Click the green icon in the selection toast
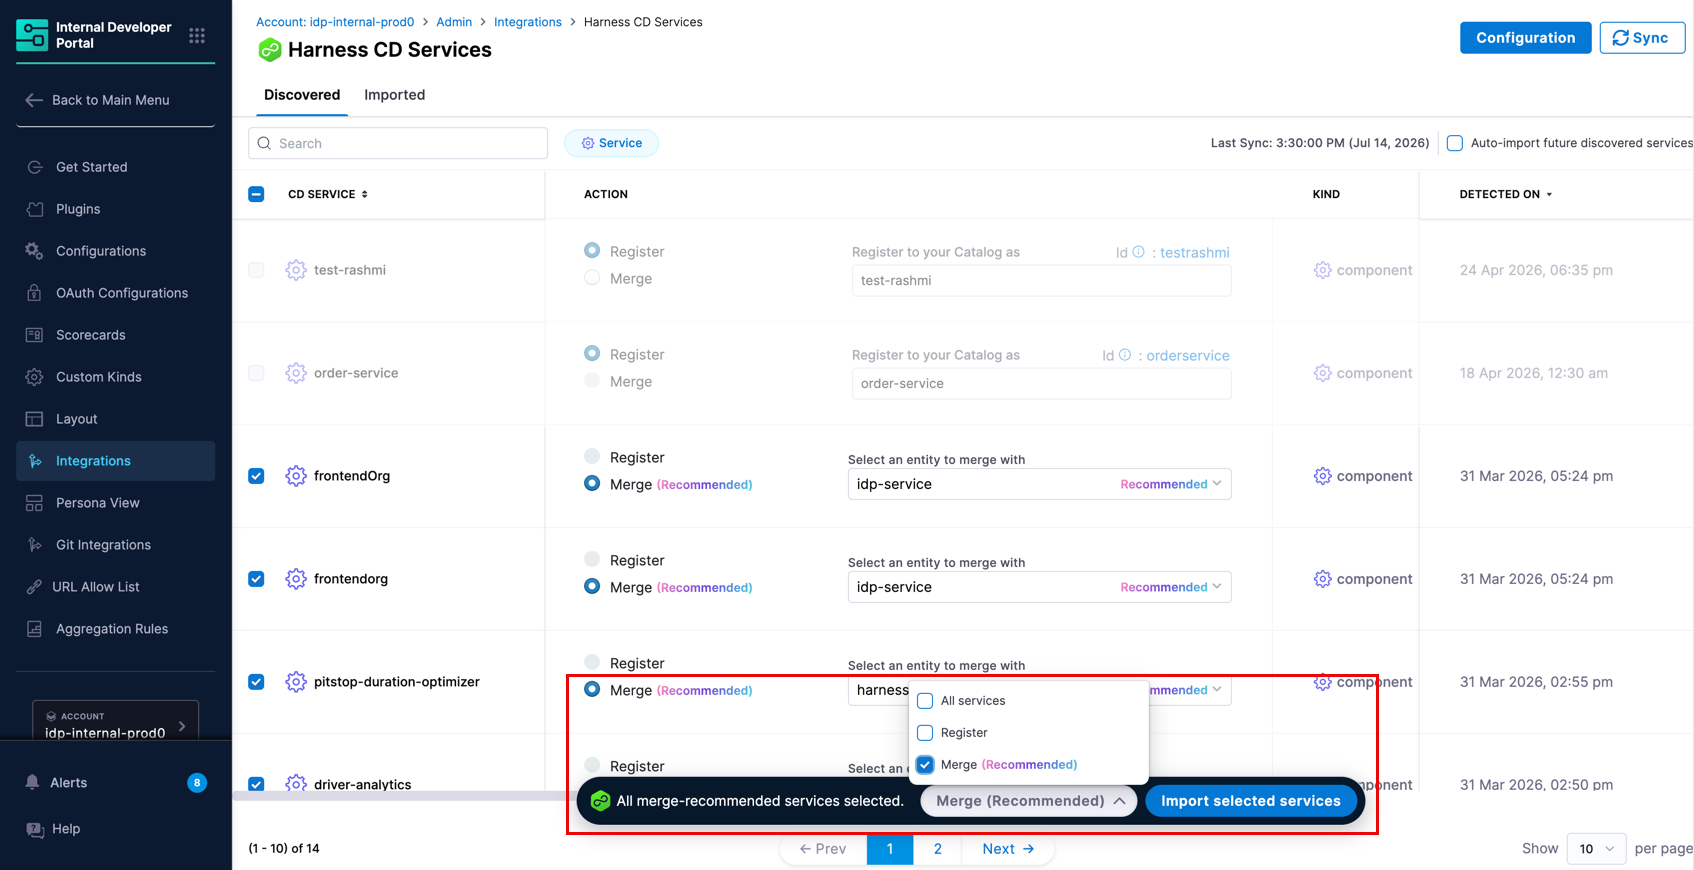 (601, 801)
